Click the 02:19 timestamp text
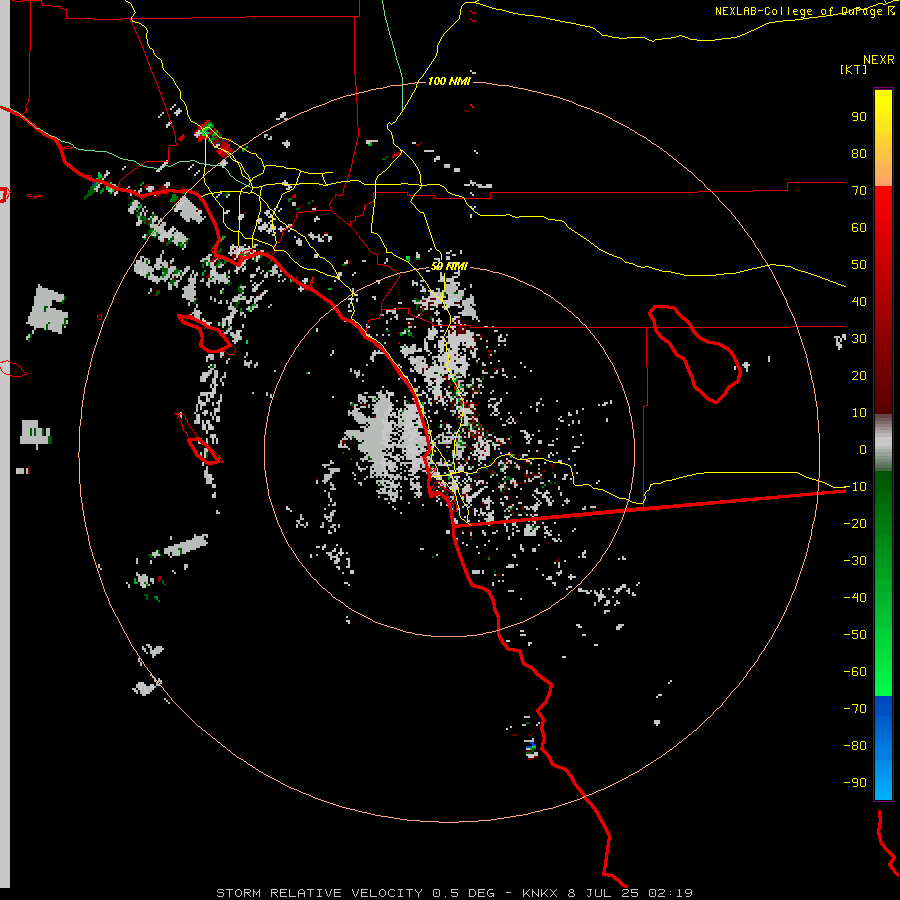Image resolution: width=900 pixels, height=900 pixels. click(x=670, y=893)
